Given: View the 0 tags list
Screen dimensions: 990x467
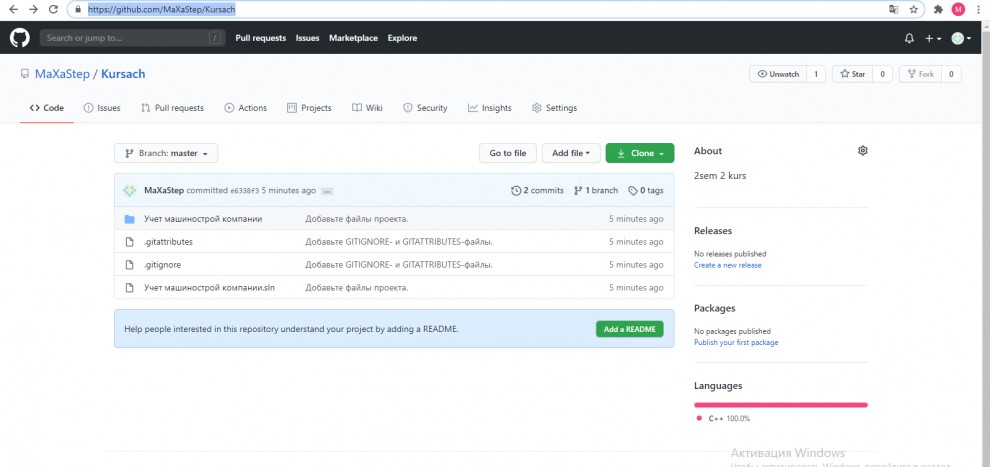Looking at the screenshot, I should click(646, 190).
